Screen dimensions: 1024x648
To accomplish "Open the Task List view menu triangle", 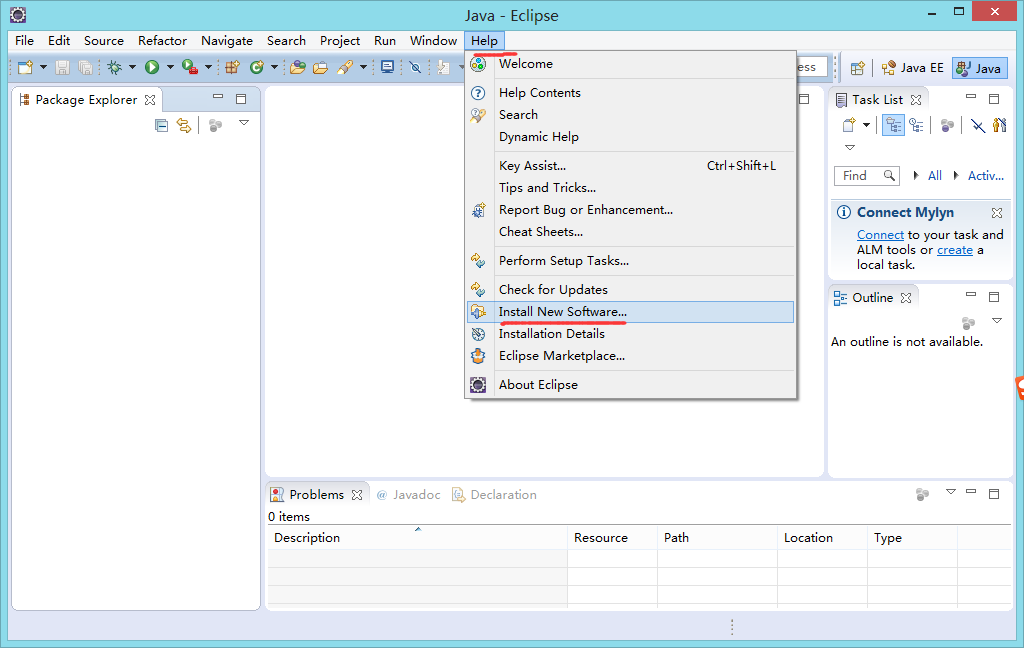I will 850,148.
